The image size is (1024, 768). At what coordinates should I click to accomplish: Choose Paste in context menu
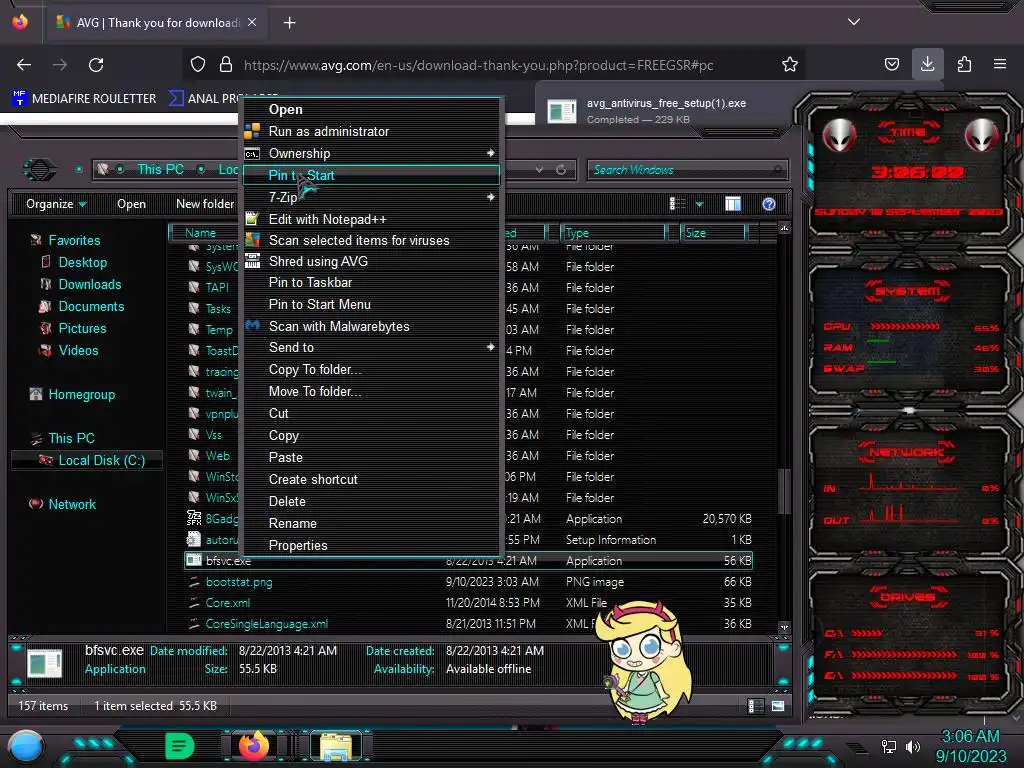coord(371,458)
